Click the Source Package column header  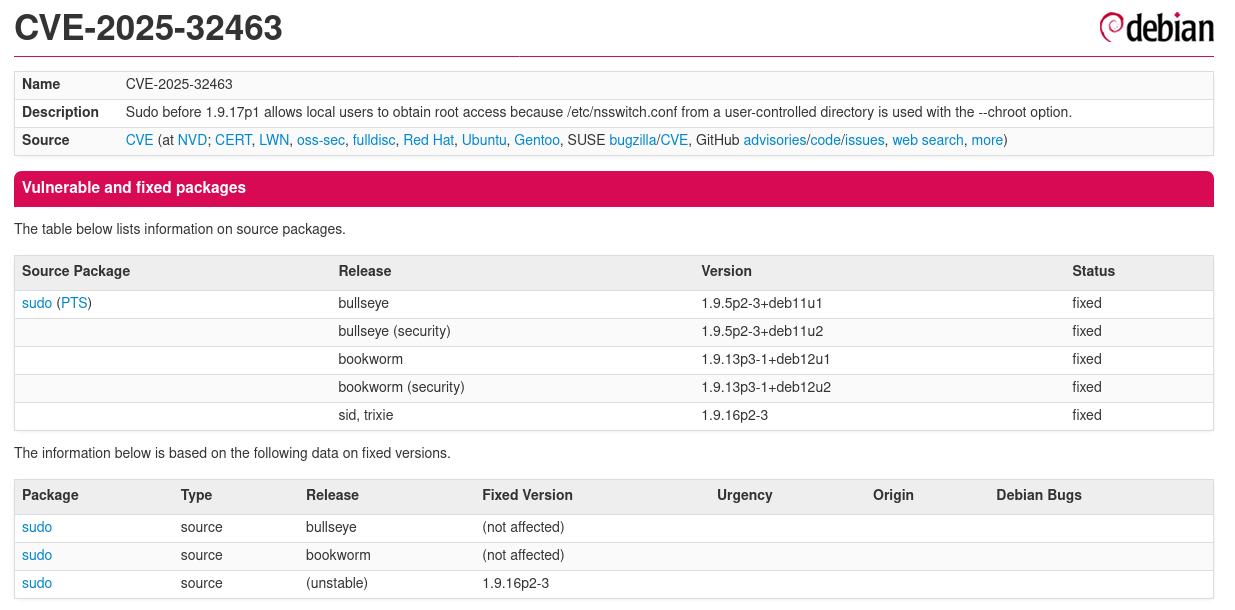[76, 271]
